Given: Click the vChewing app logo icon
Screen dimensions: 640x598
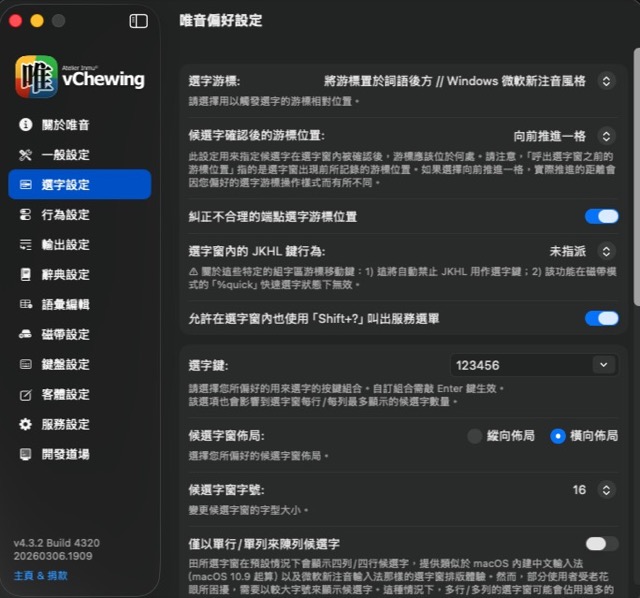Looking at the screenshot, I should coord(36,77).
